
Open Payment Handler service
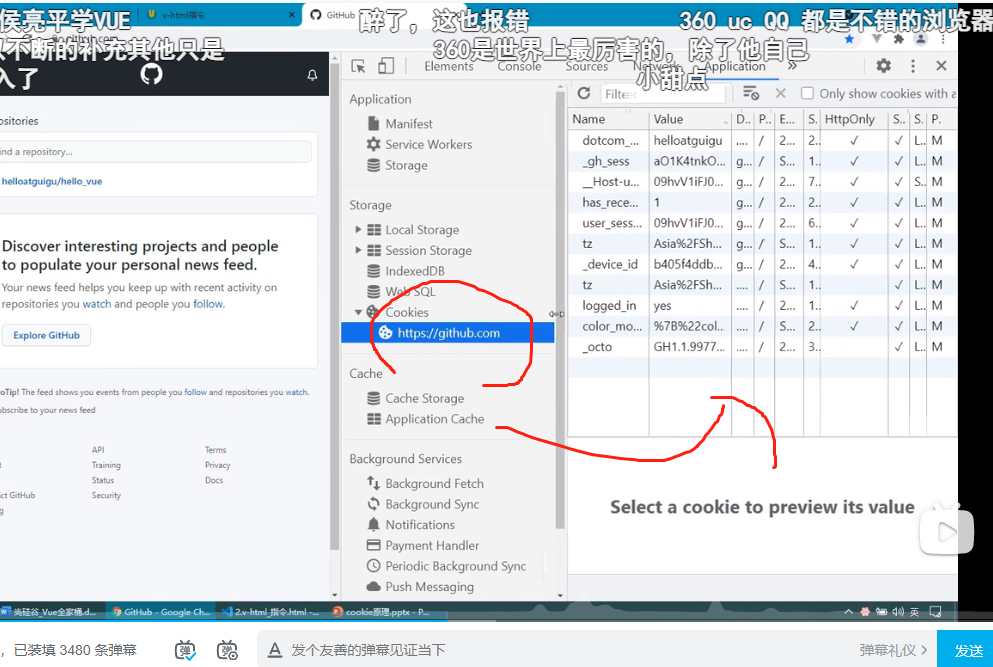(423, 545)
